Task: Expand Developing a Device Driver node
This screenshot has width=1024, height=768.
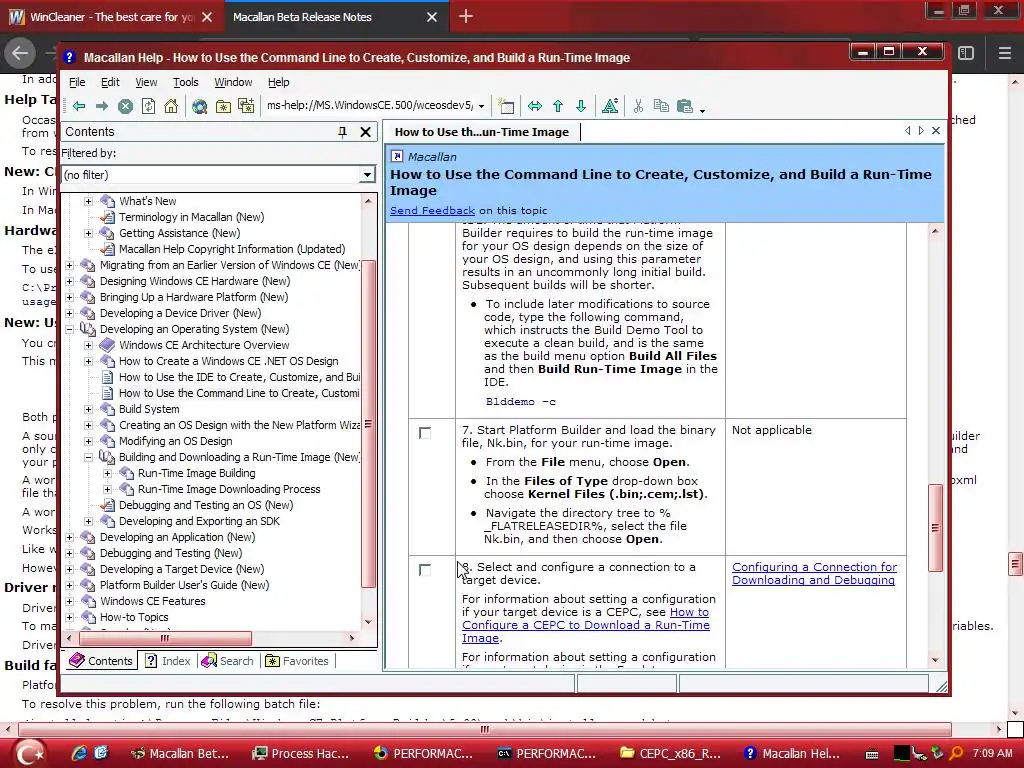Action: (69, 313)
